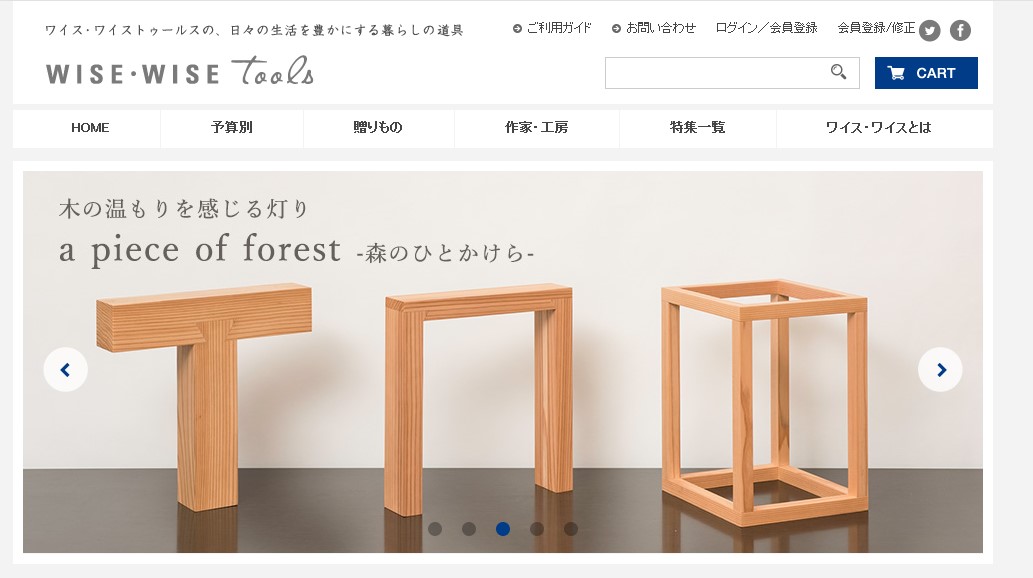Select the fifth carousel dot
The height and width of the screenshot is (578, 1033).
point(571,529)
